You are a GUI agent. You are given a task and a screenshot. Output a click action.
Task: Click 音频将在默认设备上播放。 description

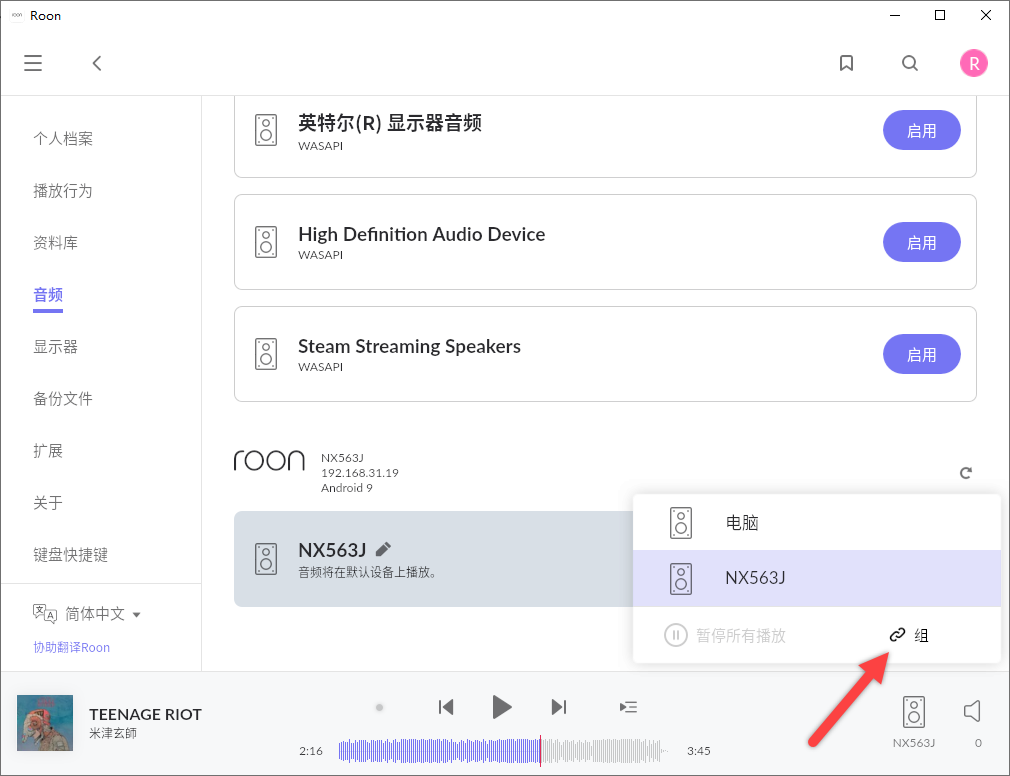pos(368,572)
